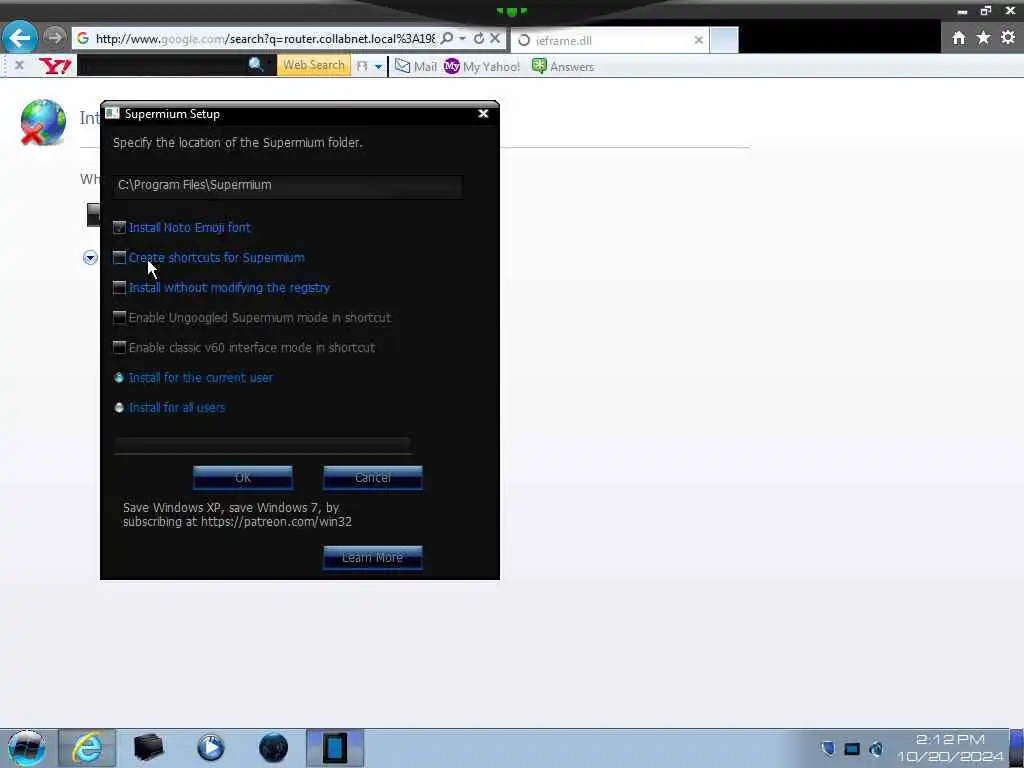Open Favorites star icon

[983, 38]
